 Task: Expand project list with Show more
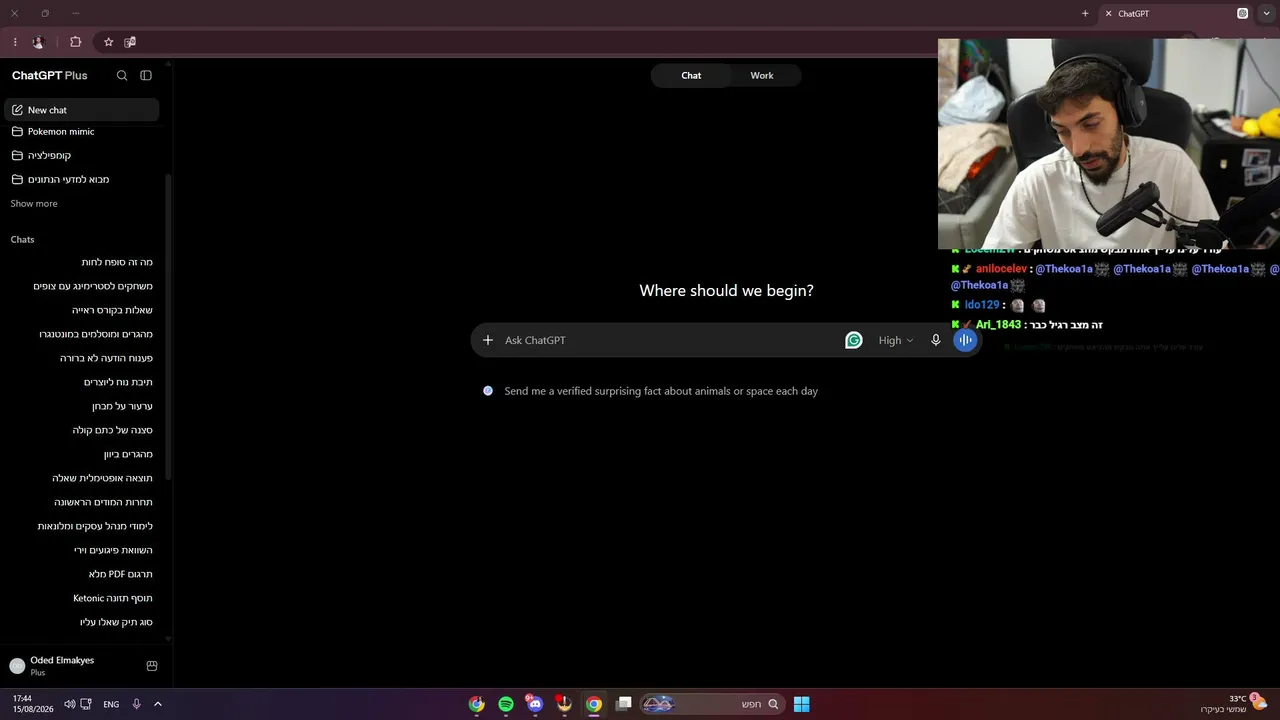[x=34, y=203]
